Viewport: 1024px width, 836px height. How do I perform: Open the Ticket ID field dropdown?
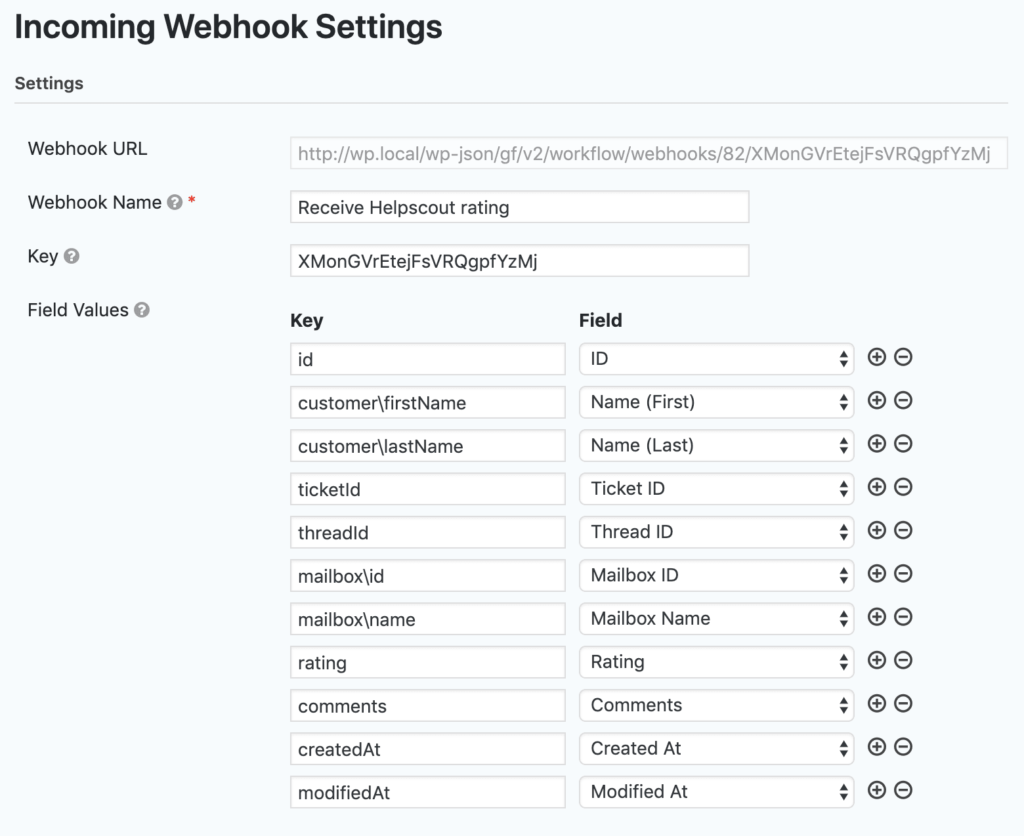[x=716, y=489]
